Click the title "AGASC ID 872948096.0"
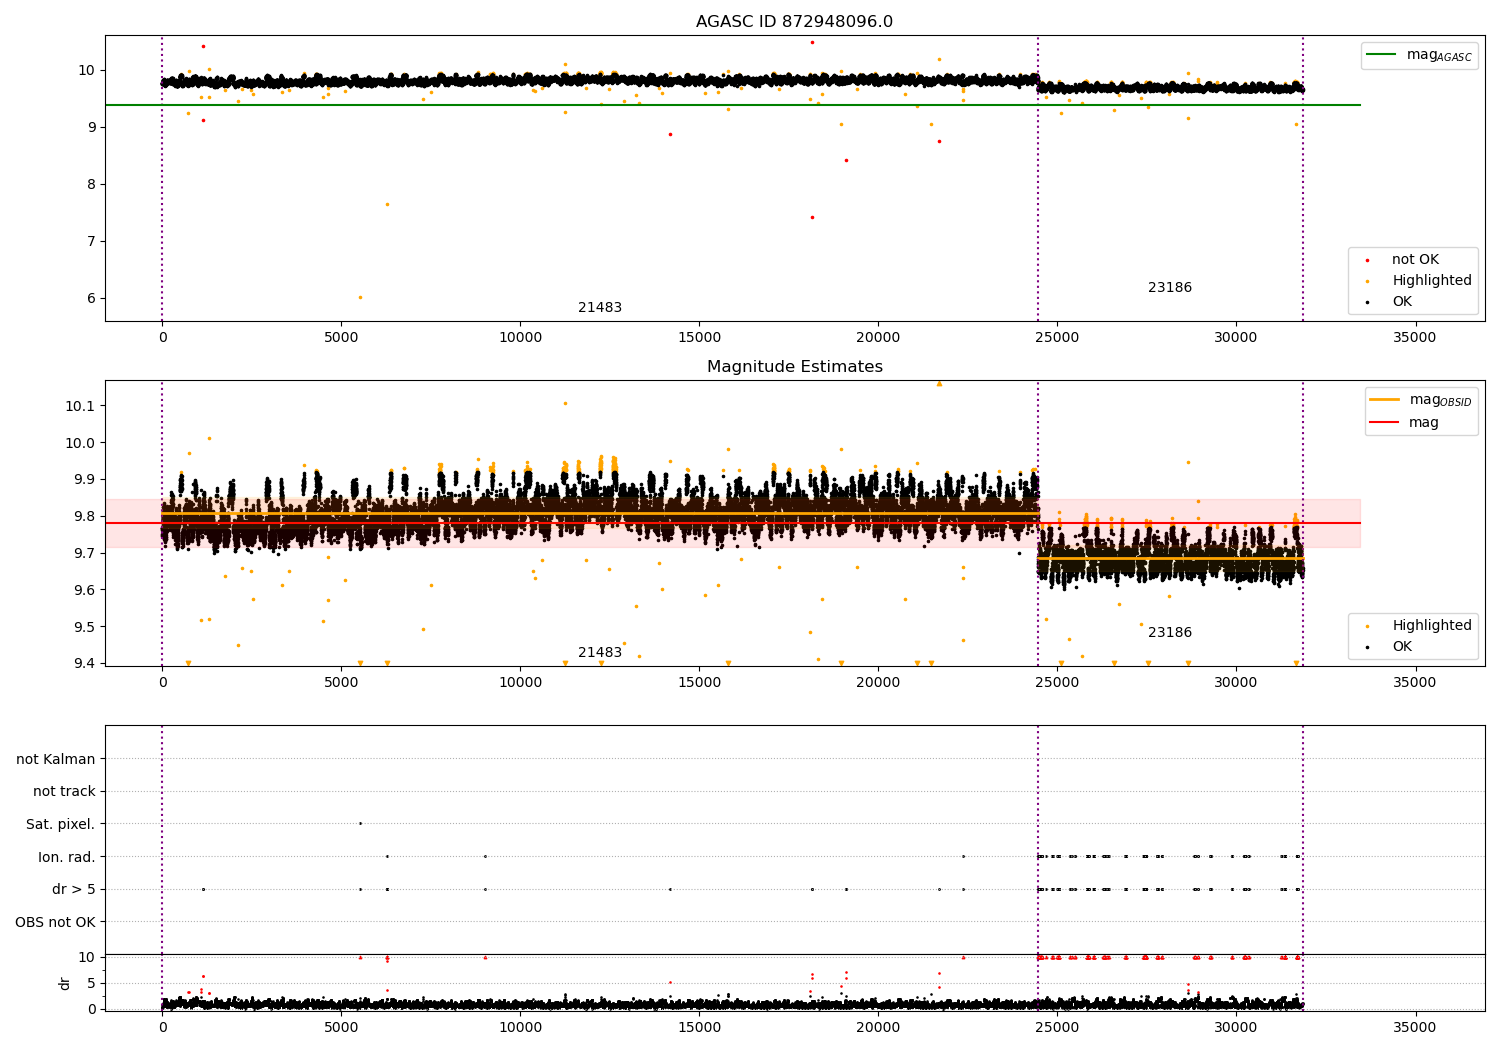 click(794, 22)
